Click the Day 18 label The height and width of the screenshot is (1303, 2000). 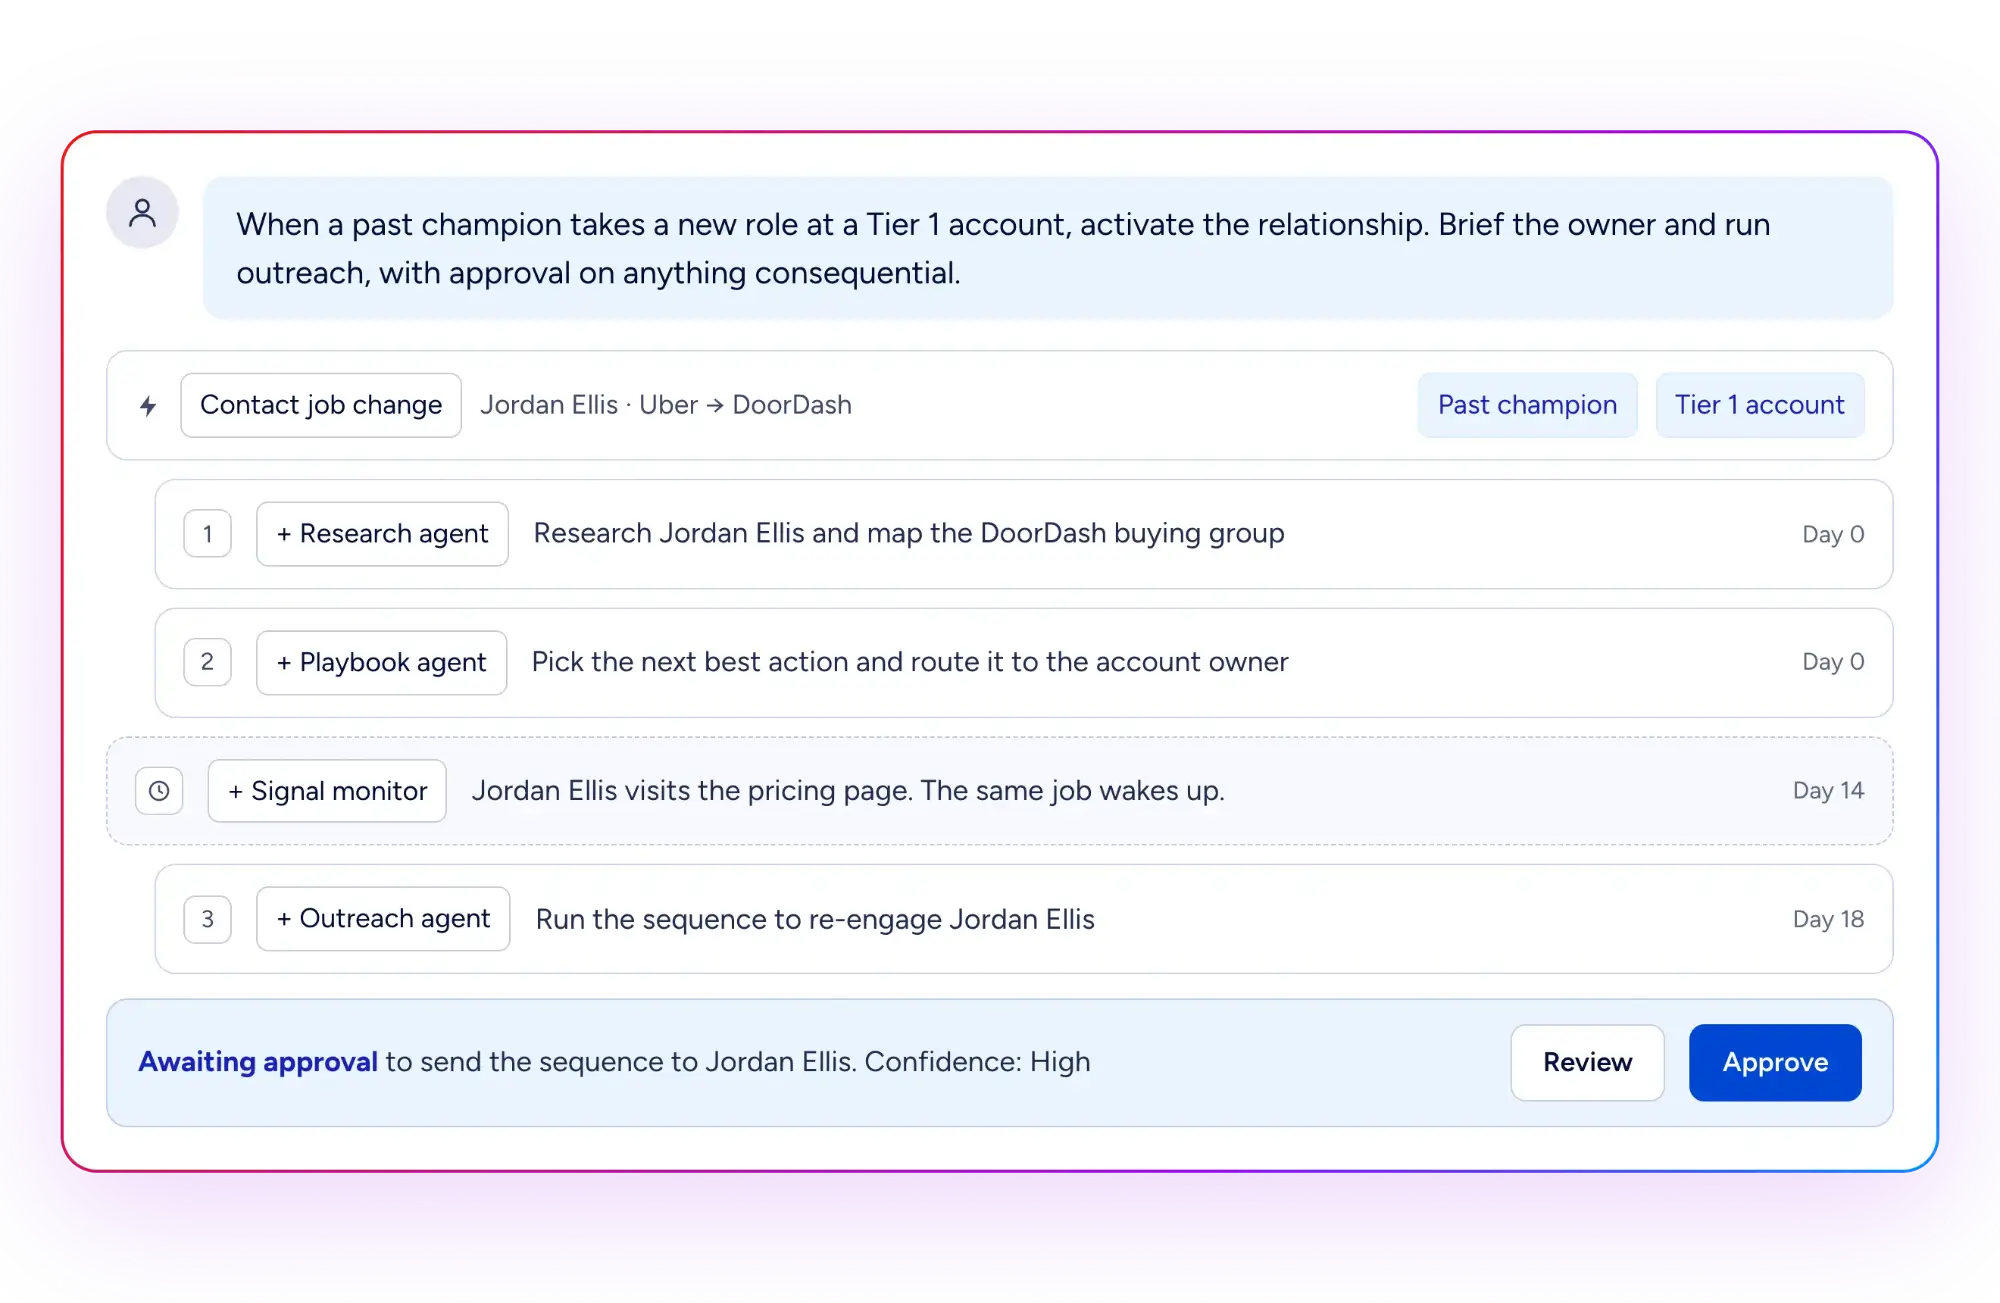click(x=1828, y=919)
